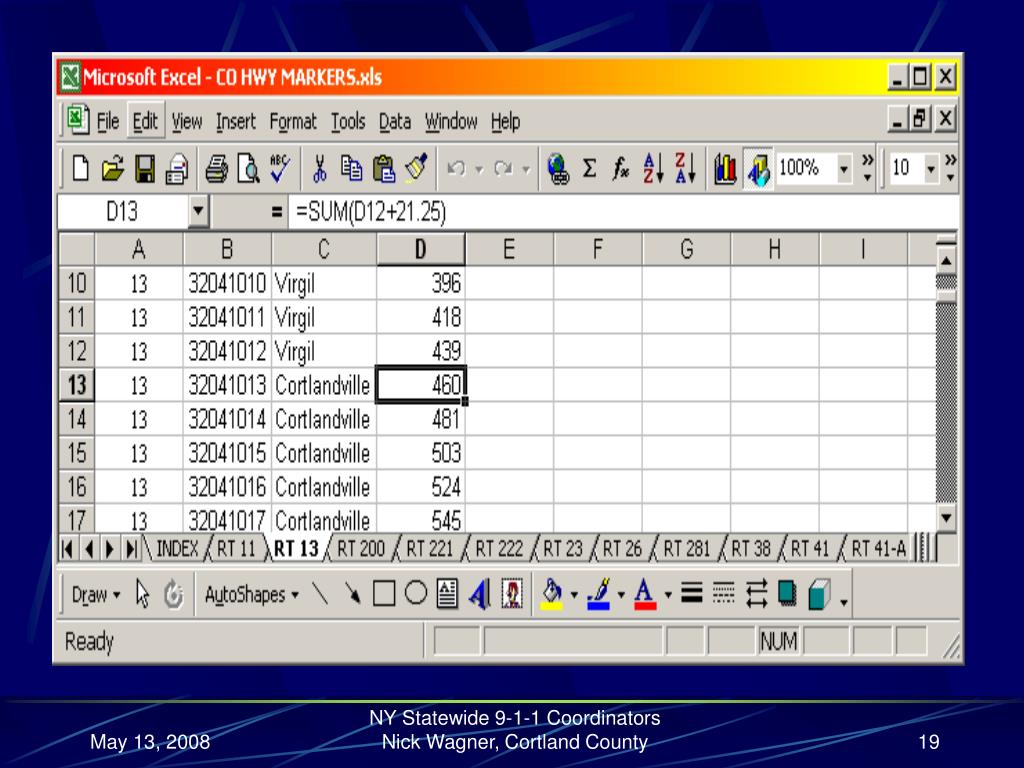1024x768 pixels.
Task: Expand the Line Color dropdown arrow
Action: pyautogui.click(x=620, y=595)
